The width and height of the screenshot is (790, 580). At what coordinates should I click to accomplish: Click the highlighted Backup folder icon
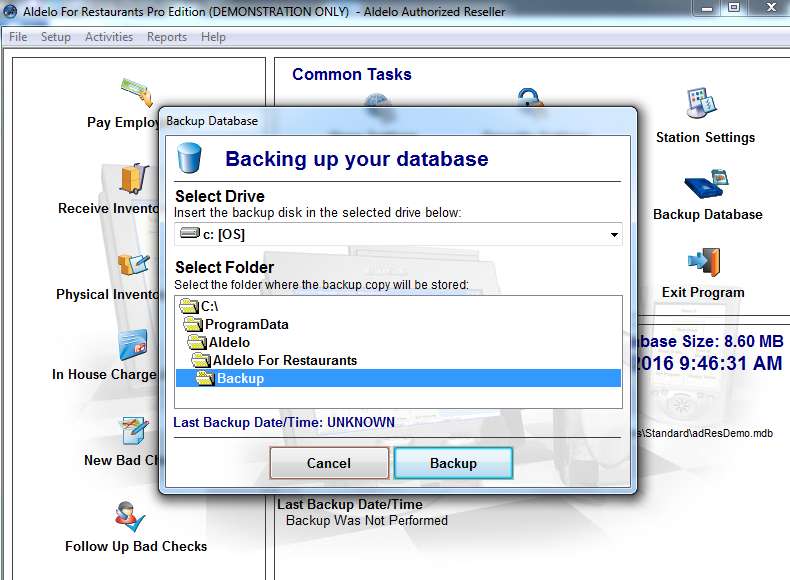click(205, 378)
